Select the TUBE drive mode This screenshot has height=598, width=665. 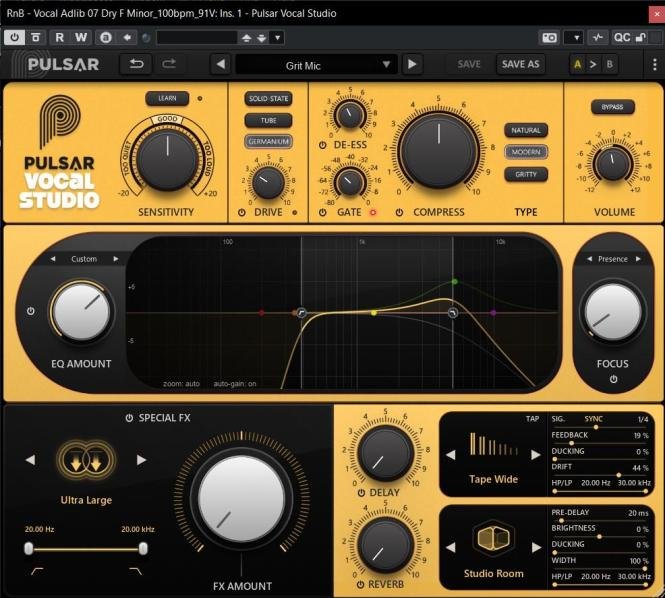pyautogui.click(x=268, y=120)
